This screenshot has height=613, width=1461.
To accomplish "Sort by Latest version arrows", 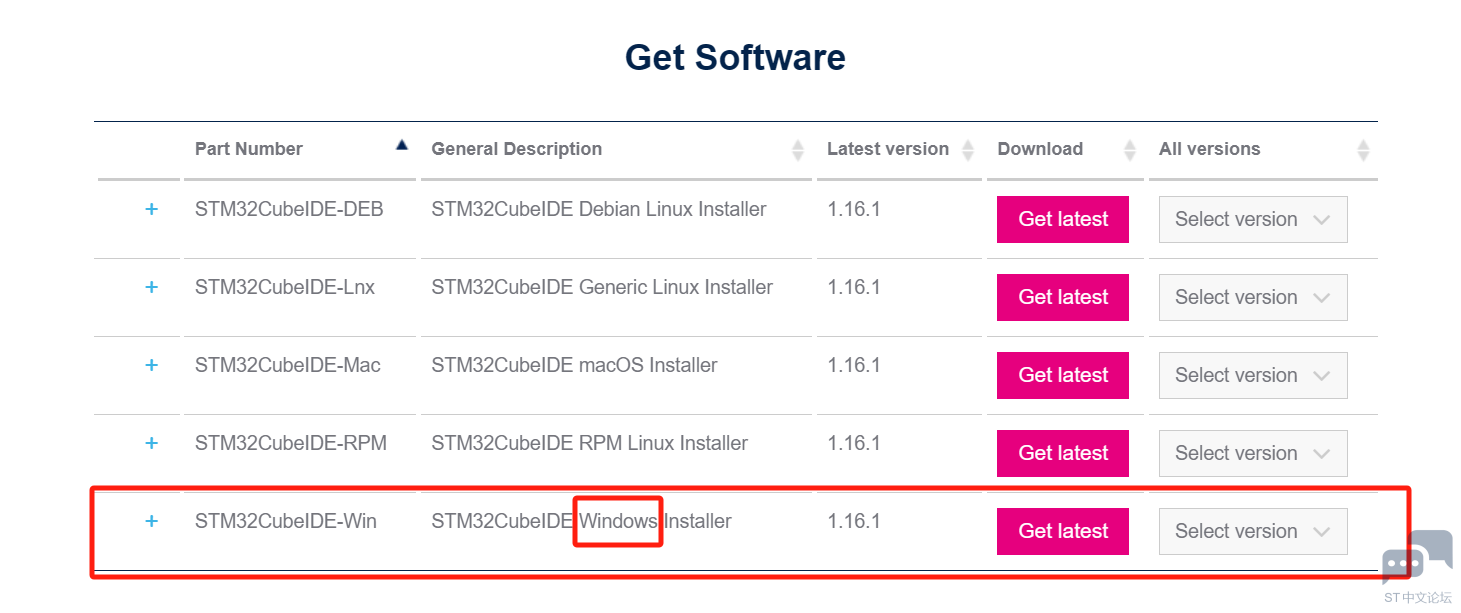I will (x=968, y=150).
